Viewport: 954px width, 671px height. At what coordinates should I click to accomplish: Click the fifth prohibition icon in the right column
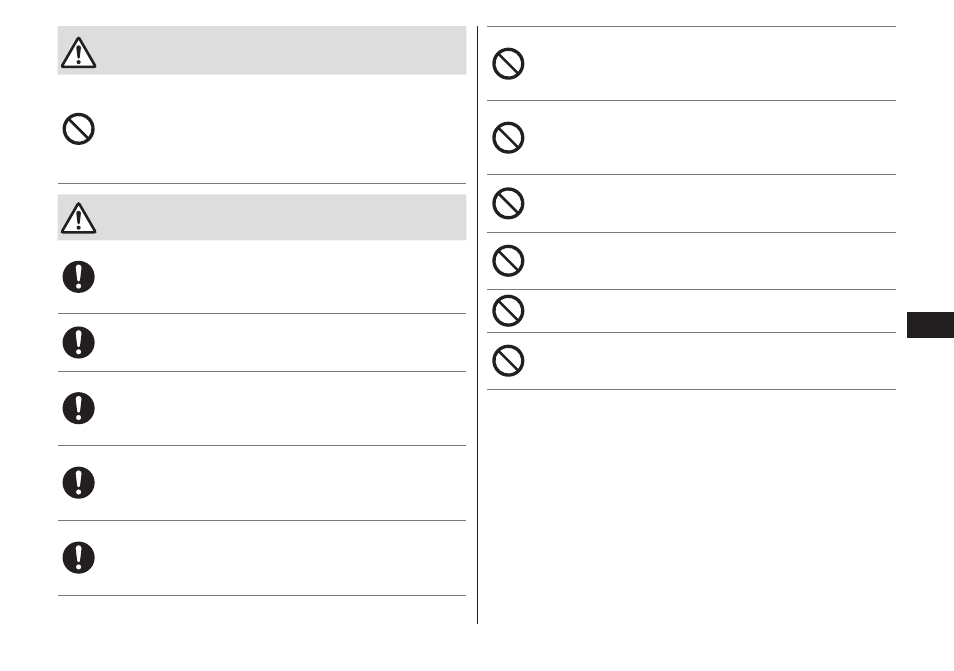[508, 311]
